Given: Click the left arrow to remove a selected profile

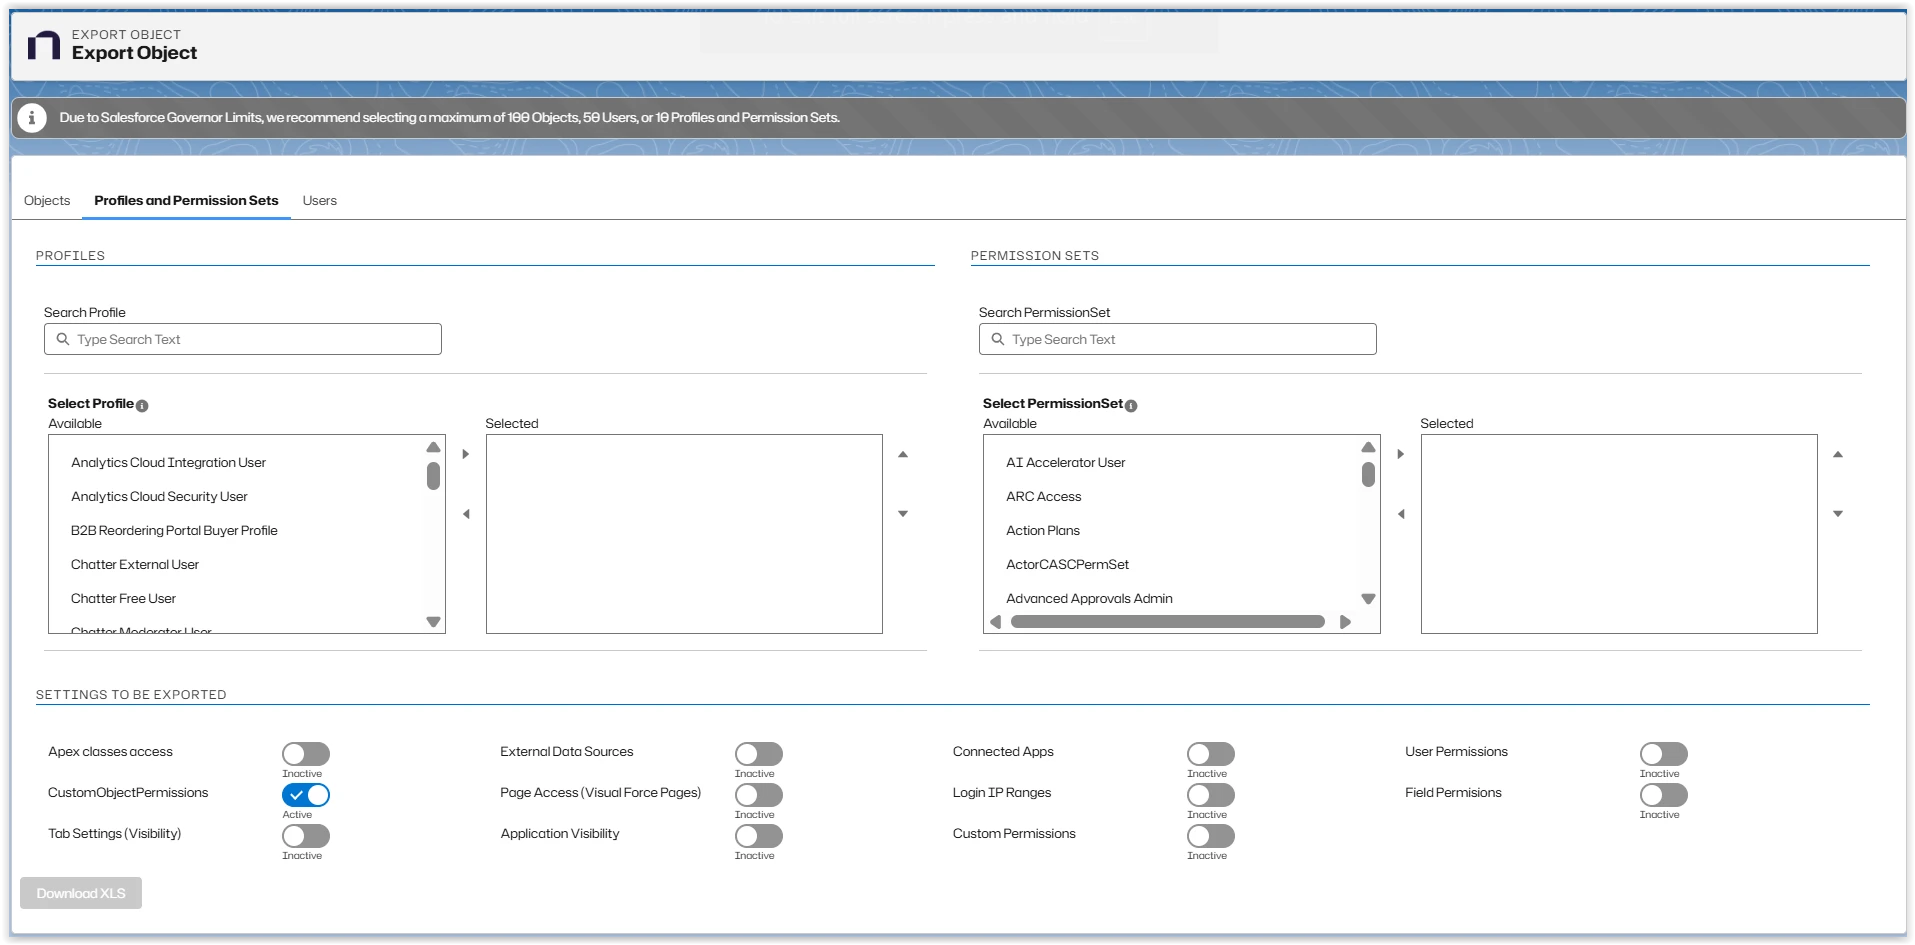Looking at the screenshot, I should coord(465,513).
